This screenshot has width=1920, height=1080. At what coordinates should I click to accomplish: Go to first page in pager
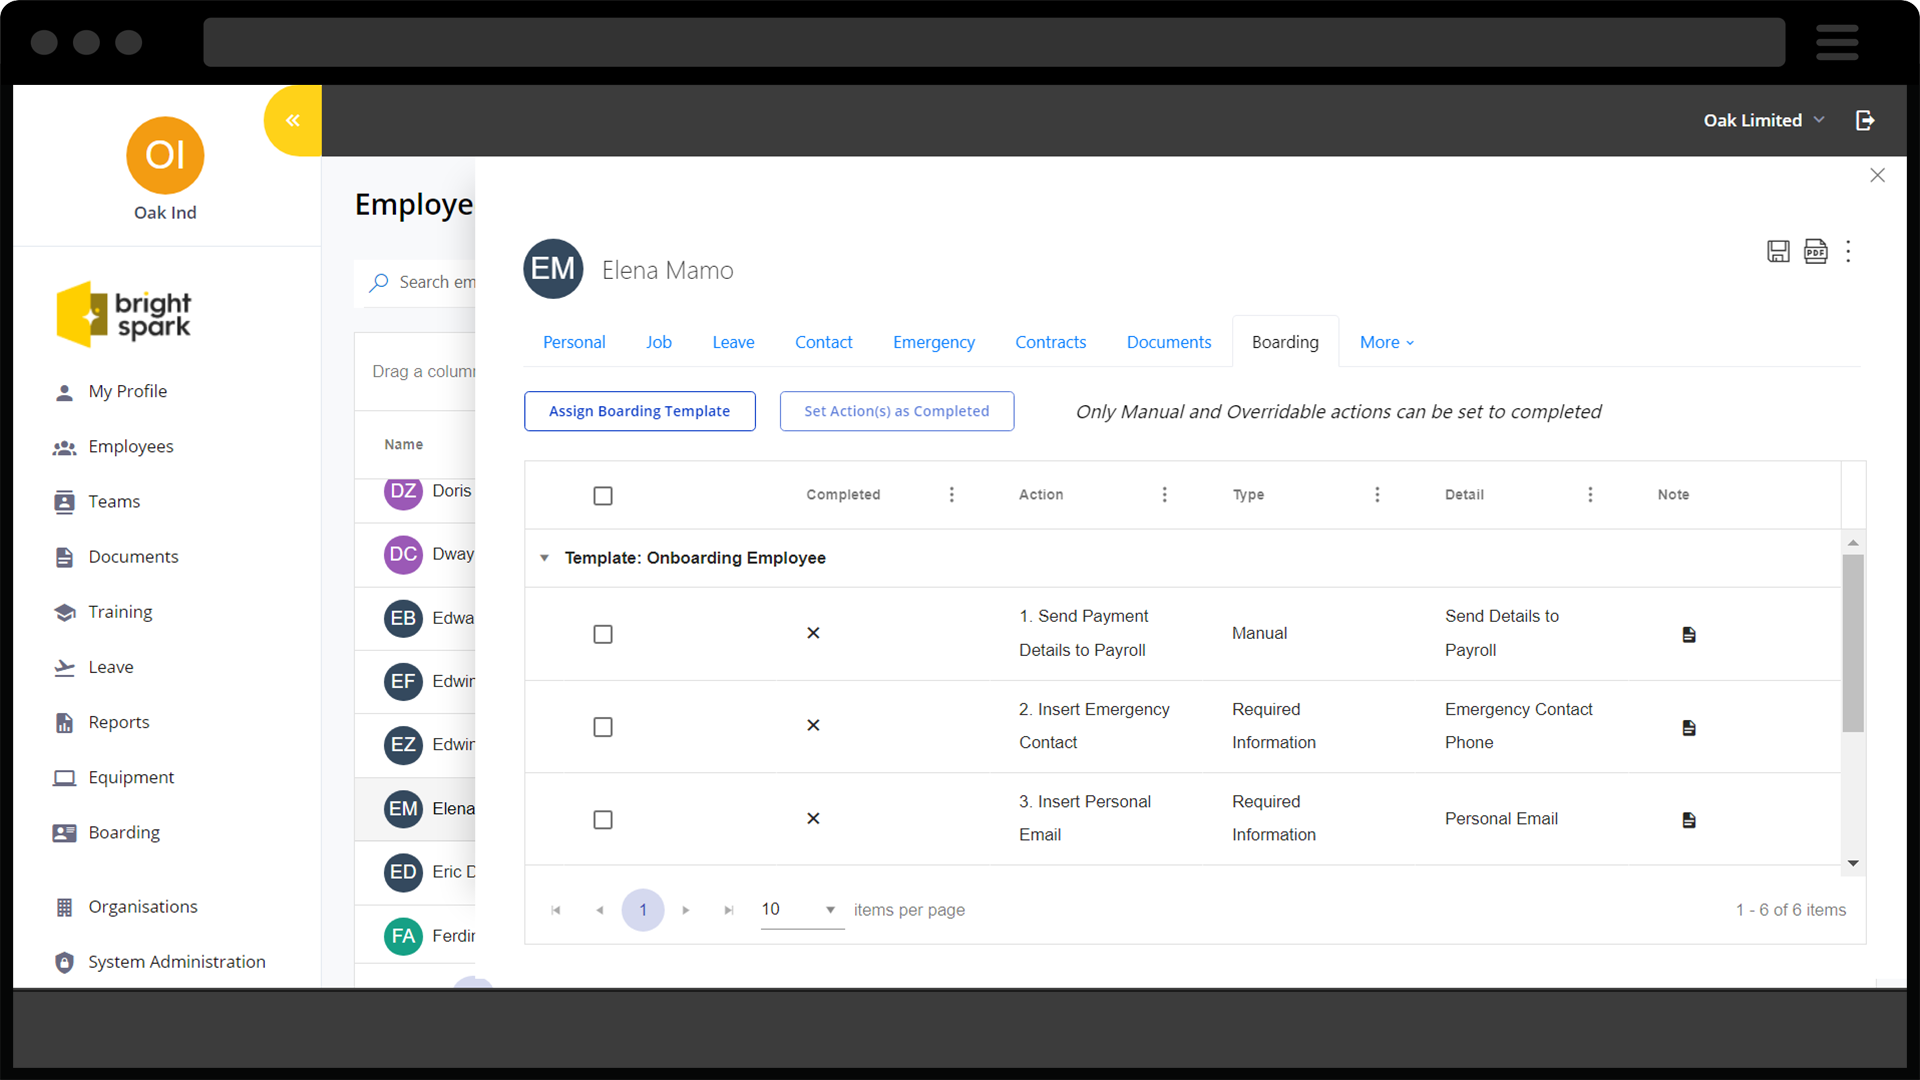pos(556,910)
